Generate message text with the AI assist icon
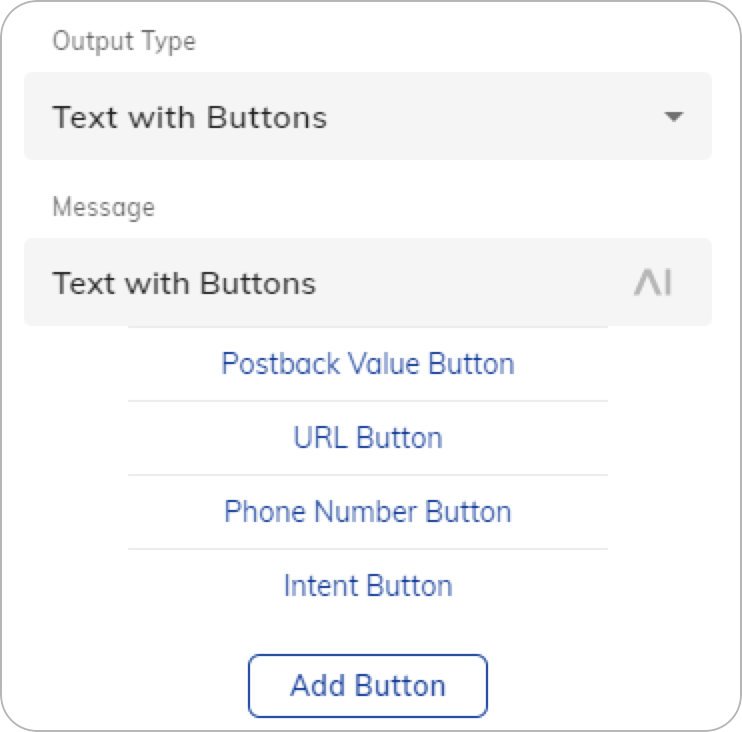This screenshot has width=742, height=732. (653, 282)
